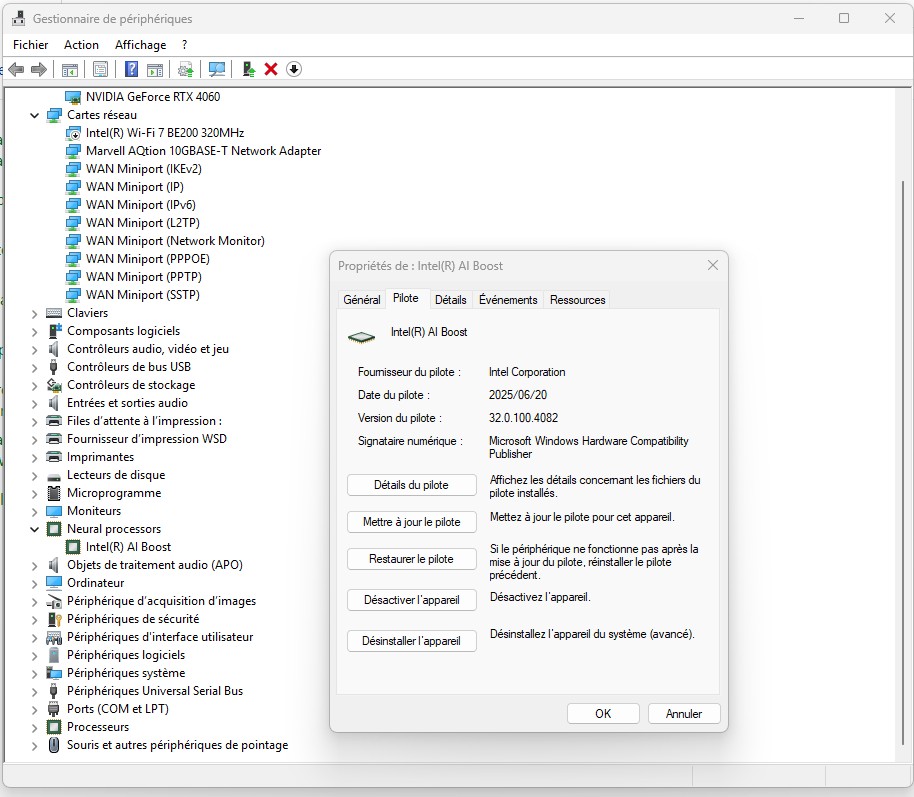
Task: Collapse the Neural processors node
Action: 35,529
